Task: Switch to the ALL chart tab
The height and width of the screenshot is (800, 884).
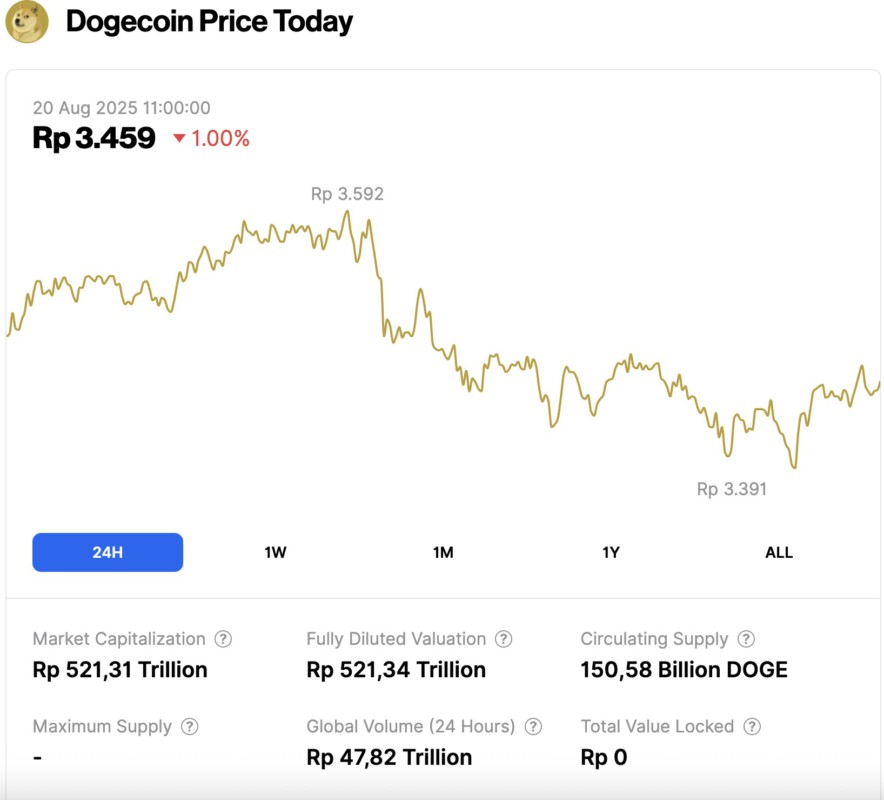Action: pos(779,551)
